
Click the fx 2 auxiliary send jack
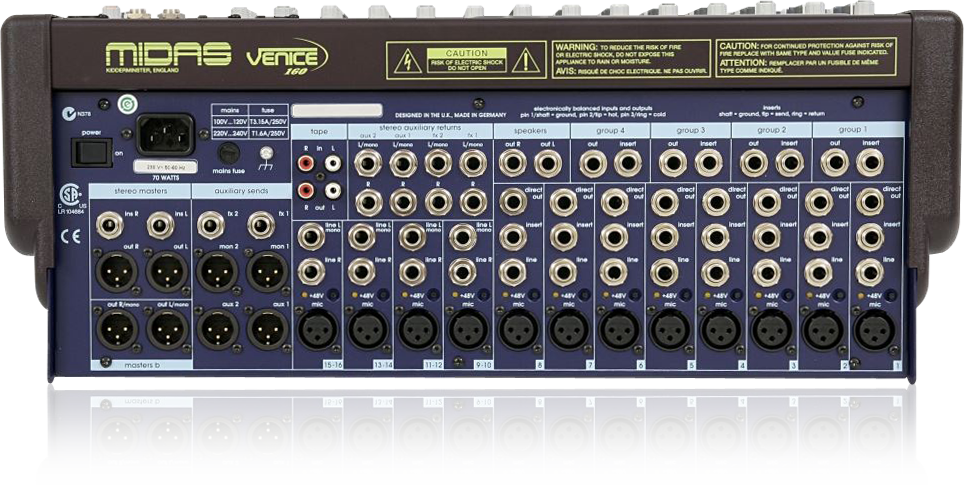[x=211, y=226]
